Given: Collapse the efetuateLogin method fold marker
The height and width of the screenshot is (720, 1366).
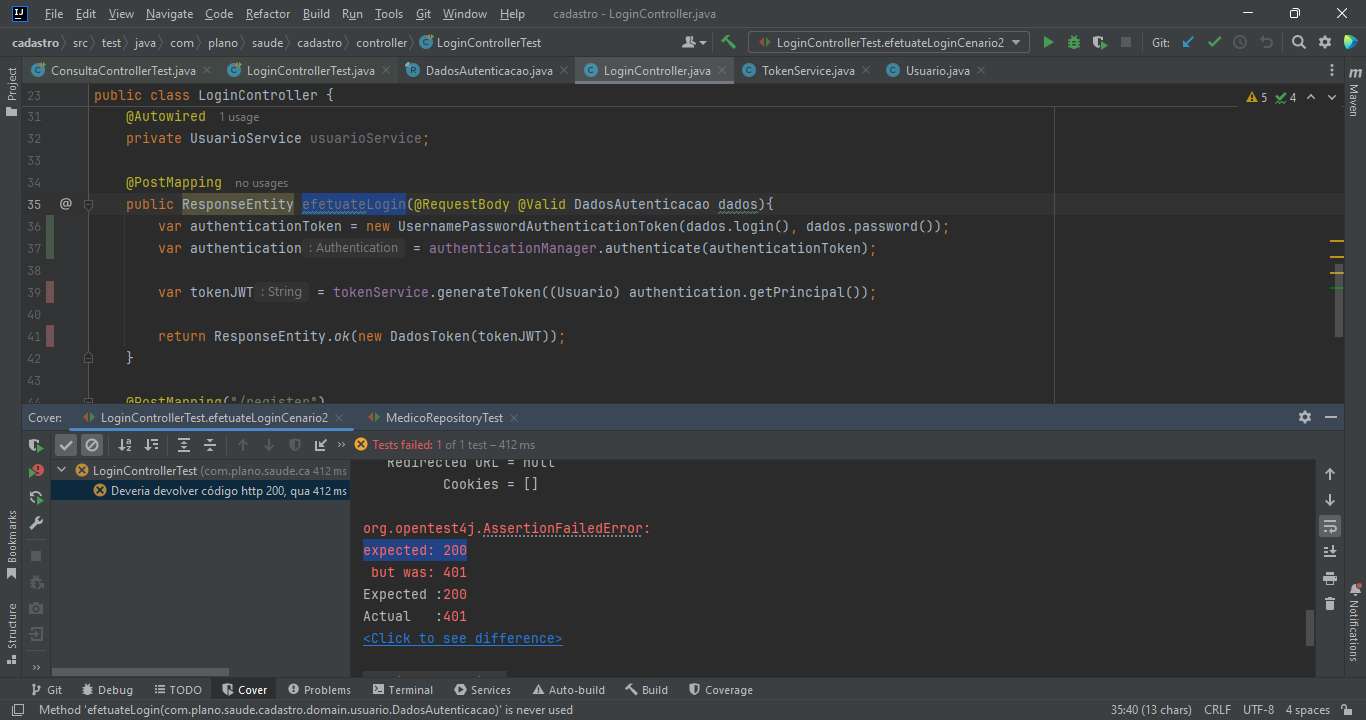Looking at the screenshot, I should pos(88,204).
